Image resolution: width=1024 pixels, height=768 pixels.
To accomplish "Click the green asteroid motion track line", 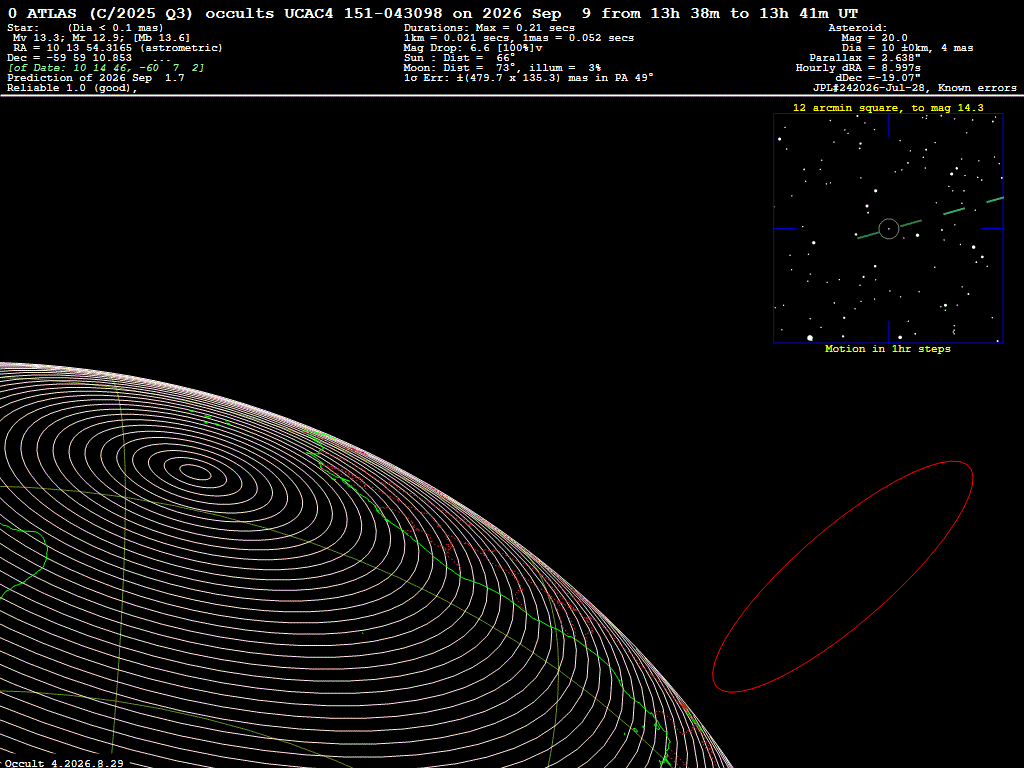I will [930, 218].
